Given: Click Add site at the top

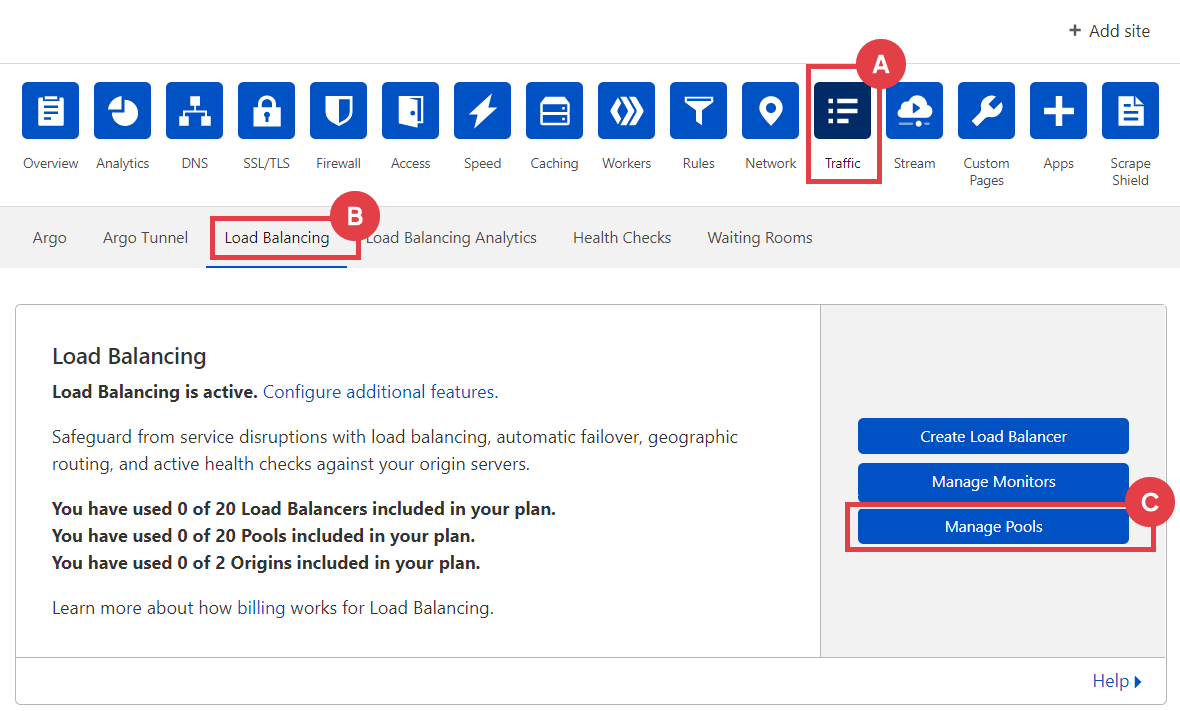Looking at the screenshot, I should (x=1109, y=31).
